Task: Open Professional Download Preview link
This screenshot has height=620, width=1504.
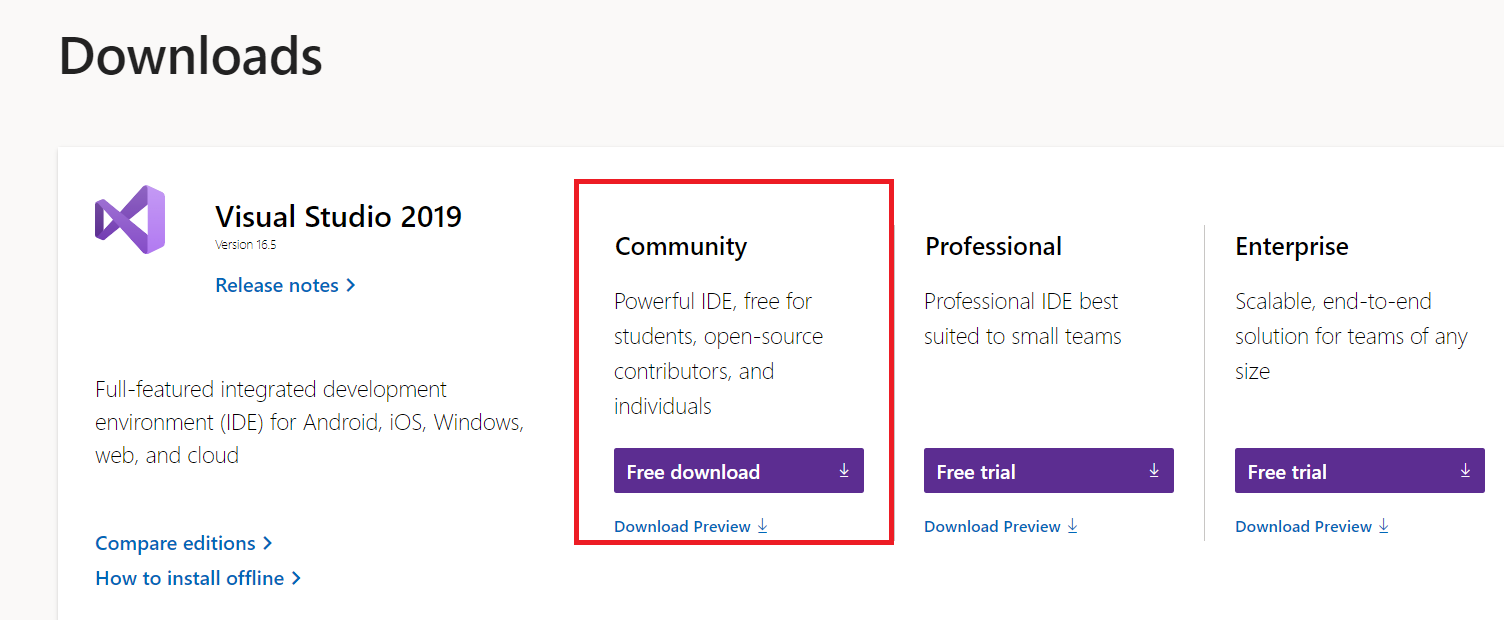Action: [992, 526]
